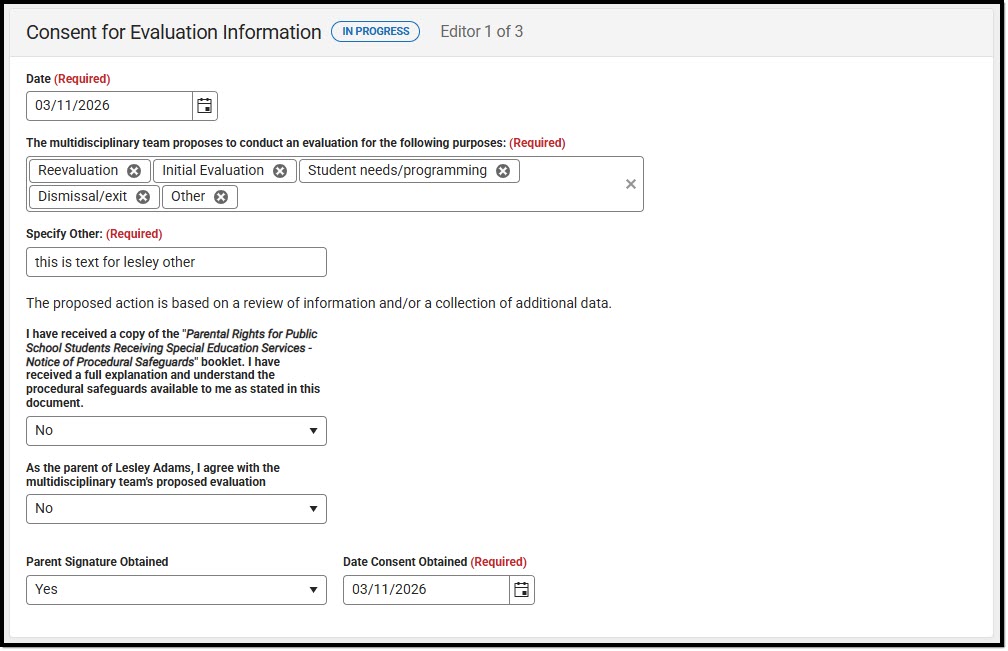Image resolution: width=1008 pixels, height=651 pixels.
Task: Remove the Reevaluation purpose chip
Action: coord(134,170)
